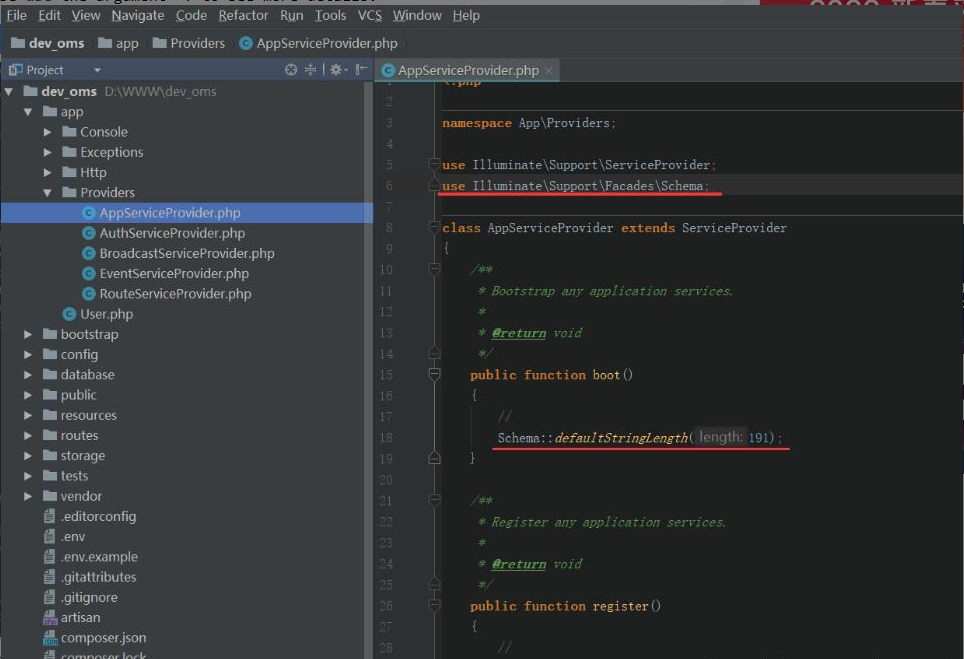Select EventServiceProvider.php in project tree
964x659 pixels.
pos(174,274)
